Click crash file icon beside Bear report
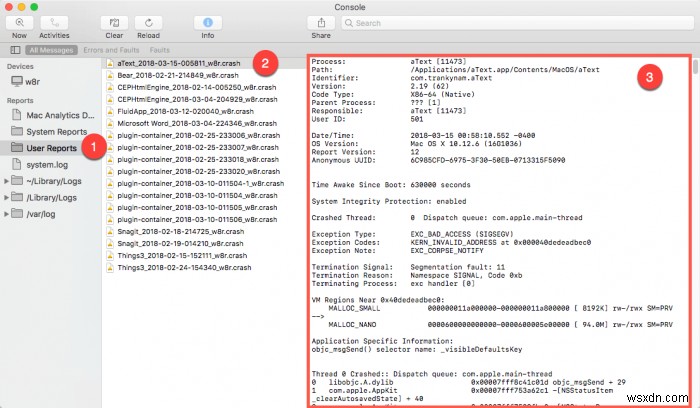The height and width of the screenshot is (408, 700). 109,75
